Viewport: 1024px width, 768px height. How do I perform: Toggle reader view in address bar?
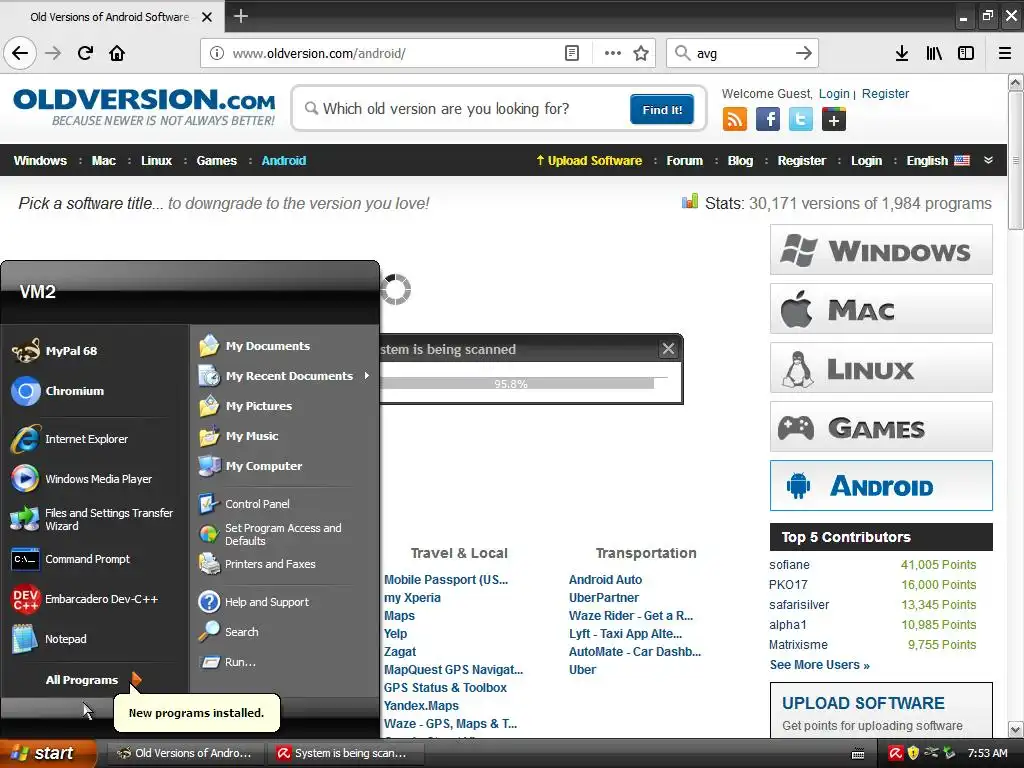[x=571, y=53]
